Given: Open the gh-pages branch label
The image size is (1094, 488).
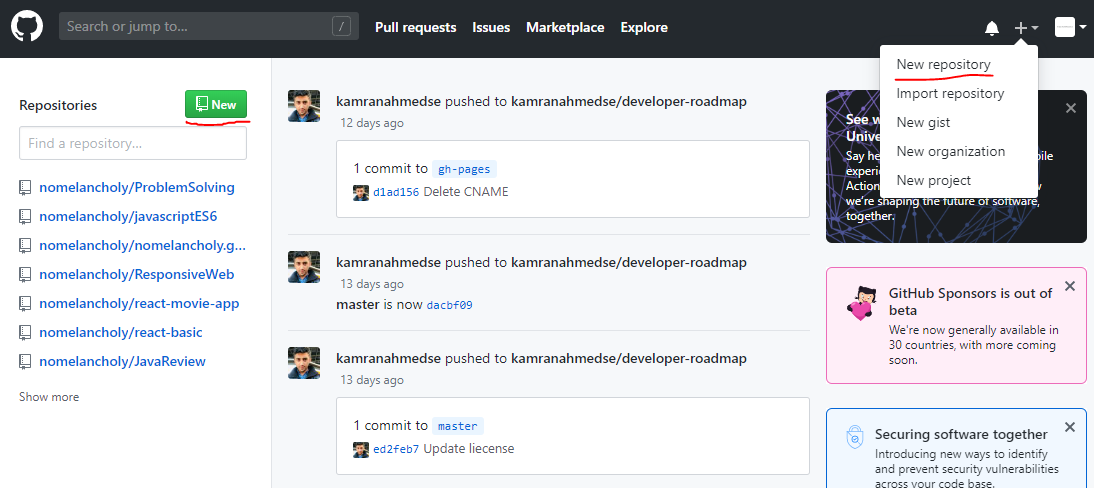Looking at the screenshot, I should pyautogui.click(x=464, y=169).
